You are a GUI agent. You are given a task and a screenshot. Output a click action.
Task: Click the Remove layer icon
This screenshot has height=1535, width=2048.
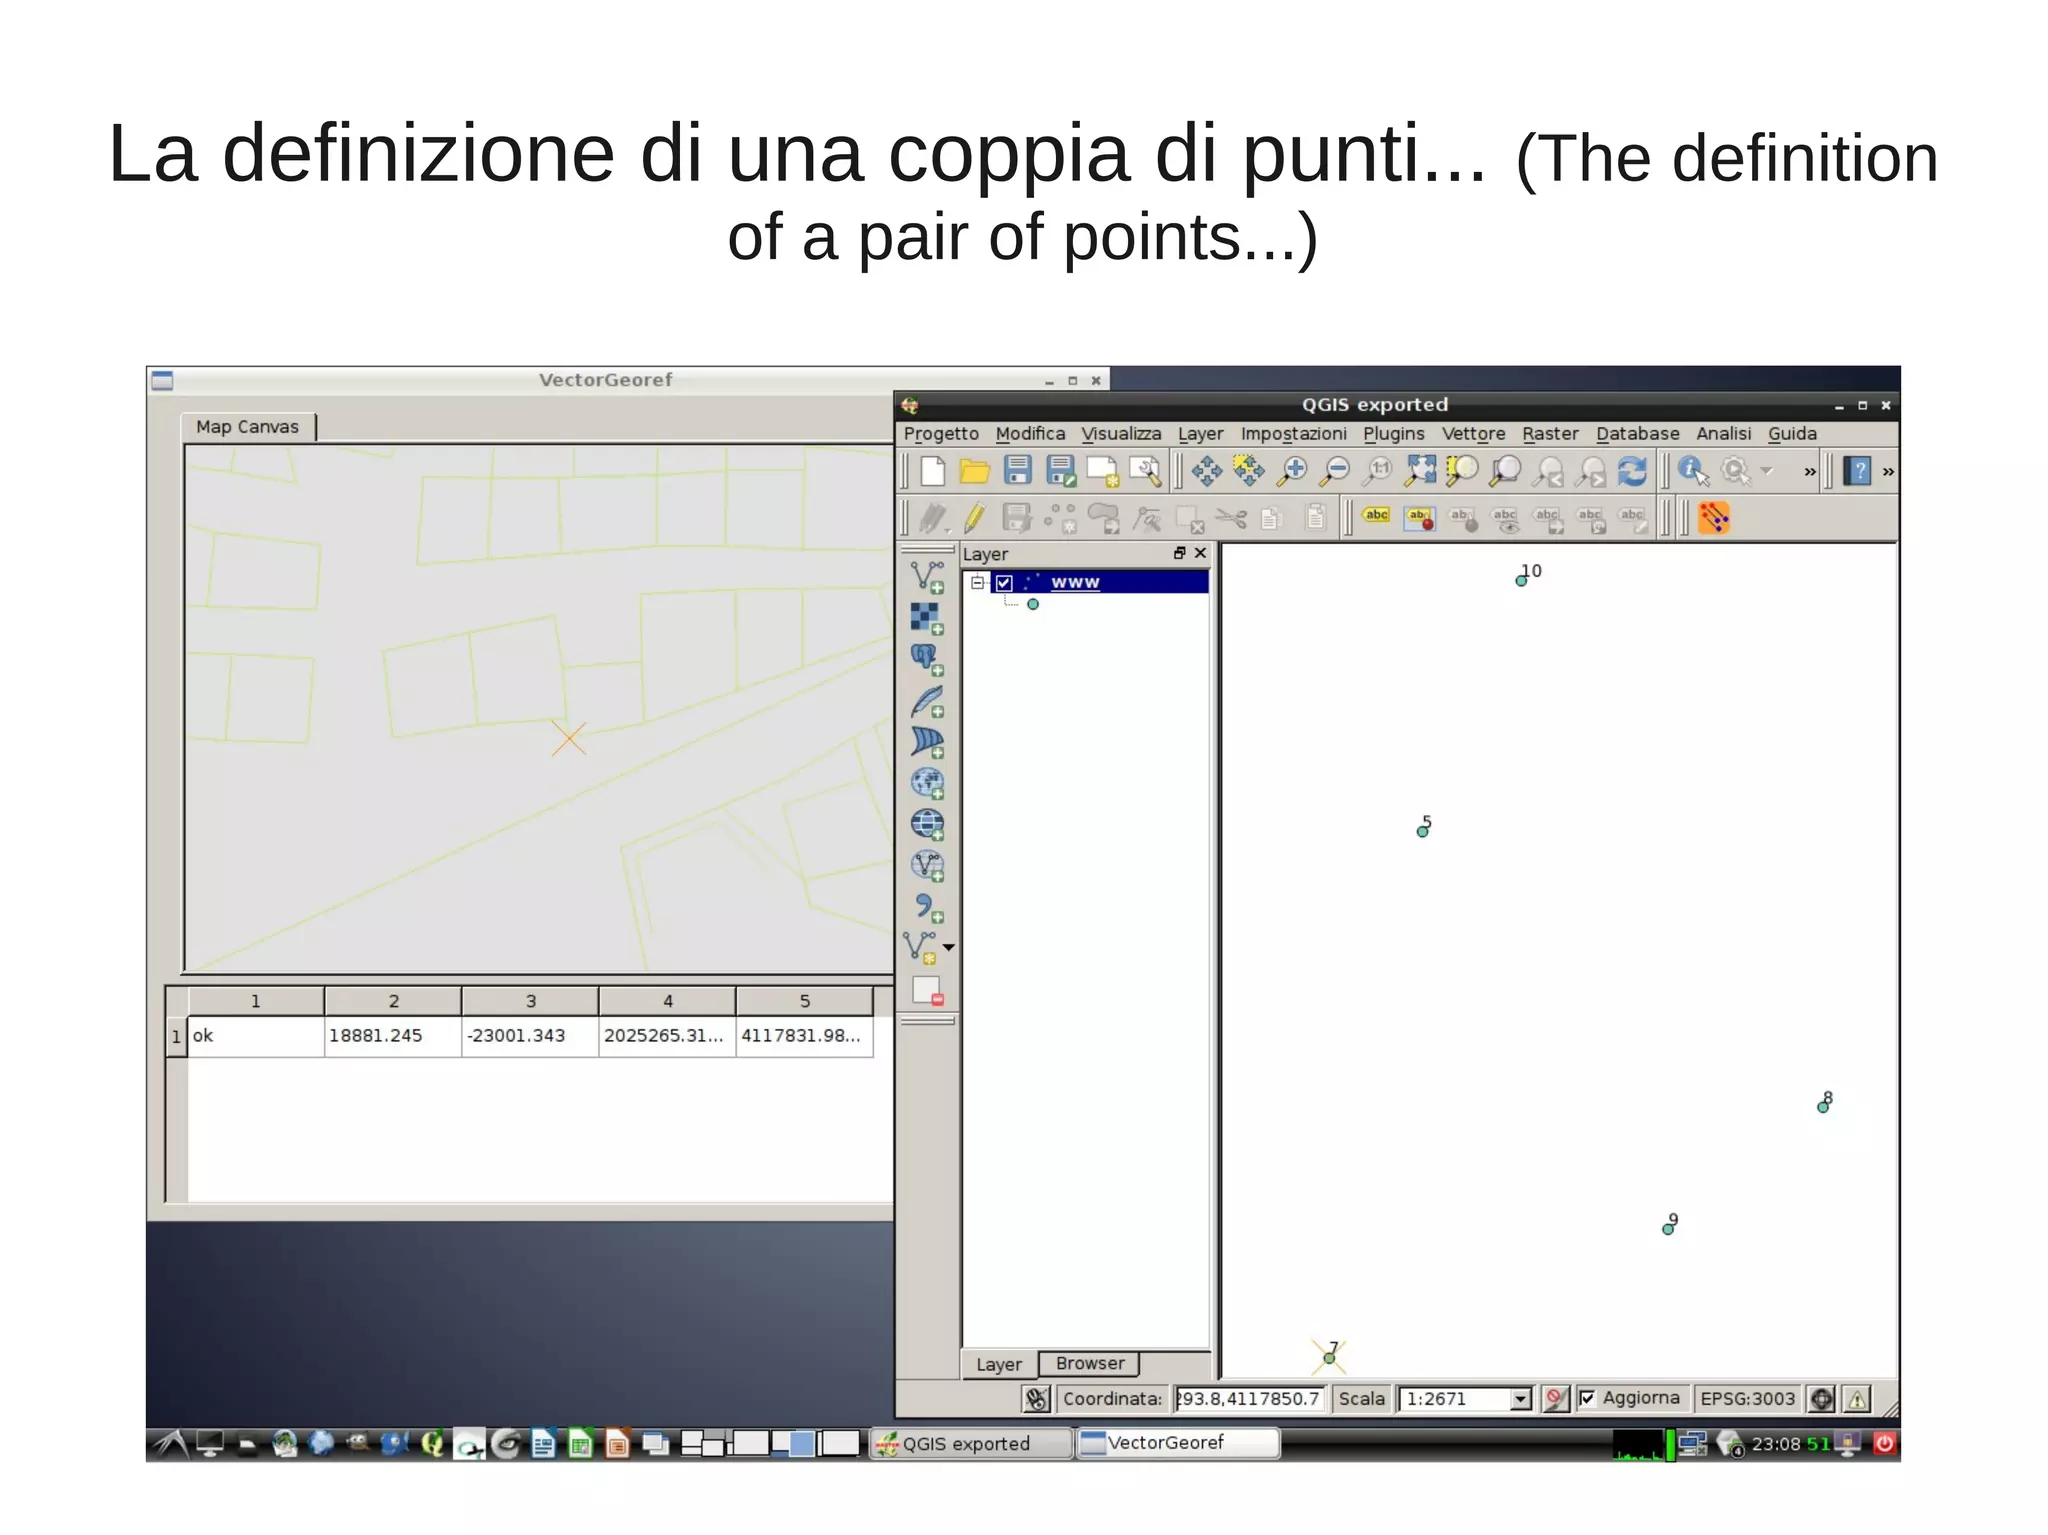coord(927,991)
